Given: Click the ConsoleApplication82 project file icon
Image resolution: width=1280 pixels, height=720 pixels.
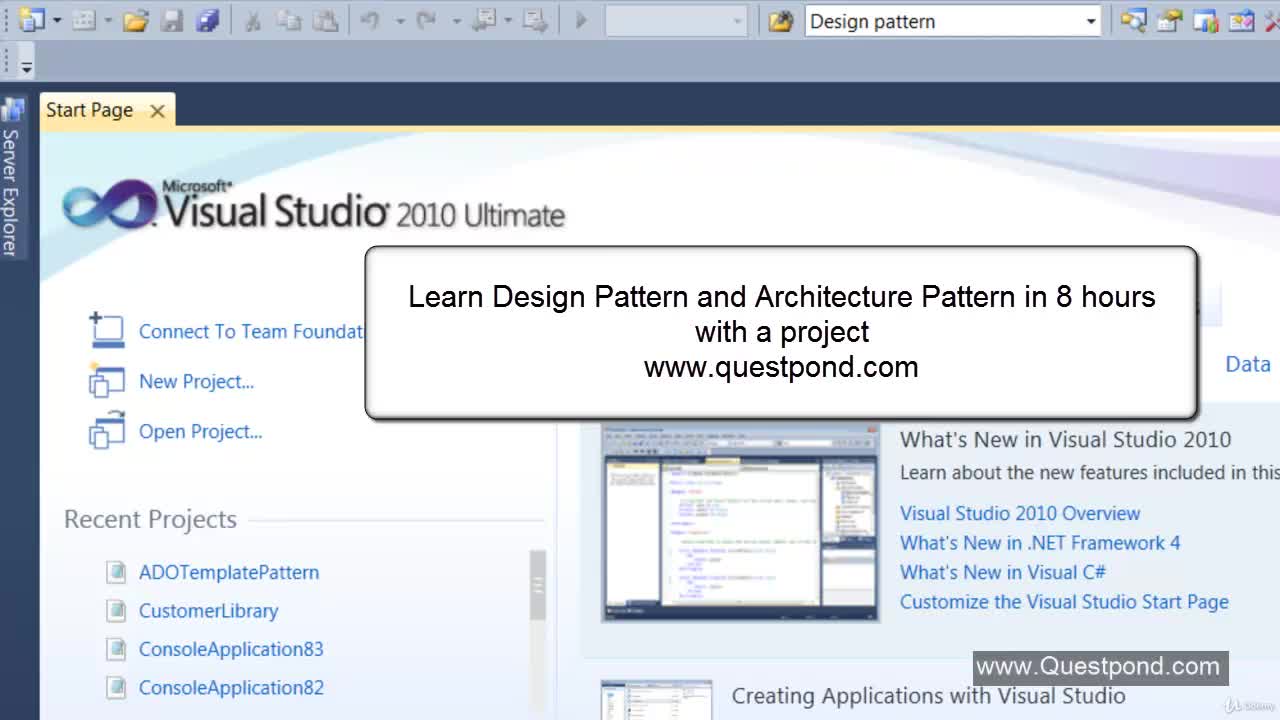Looking at the screenshot, I should click(x=117, y=687).
